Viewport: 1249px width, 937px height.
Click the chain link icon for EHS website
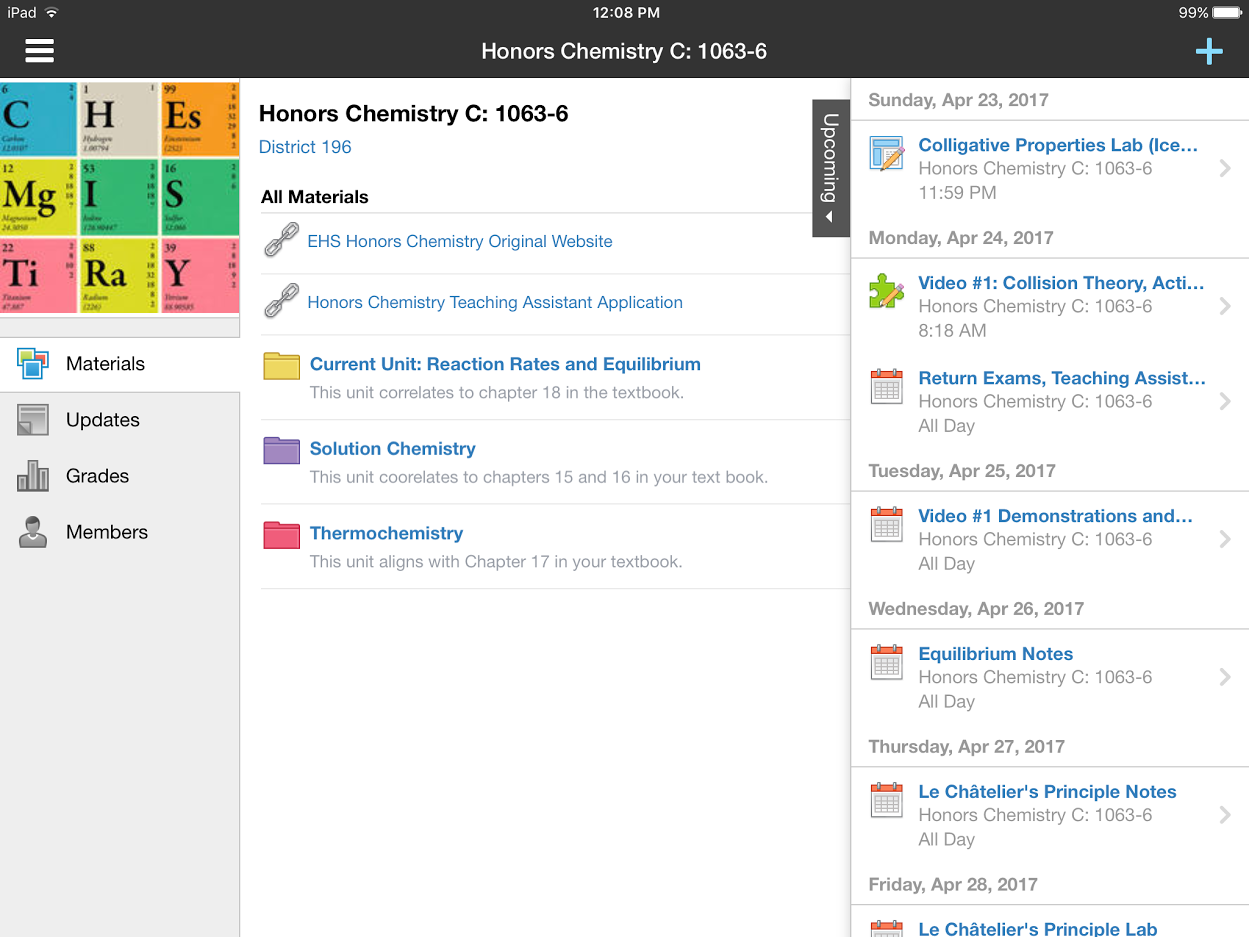281,241
